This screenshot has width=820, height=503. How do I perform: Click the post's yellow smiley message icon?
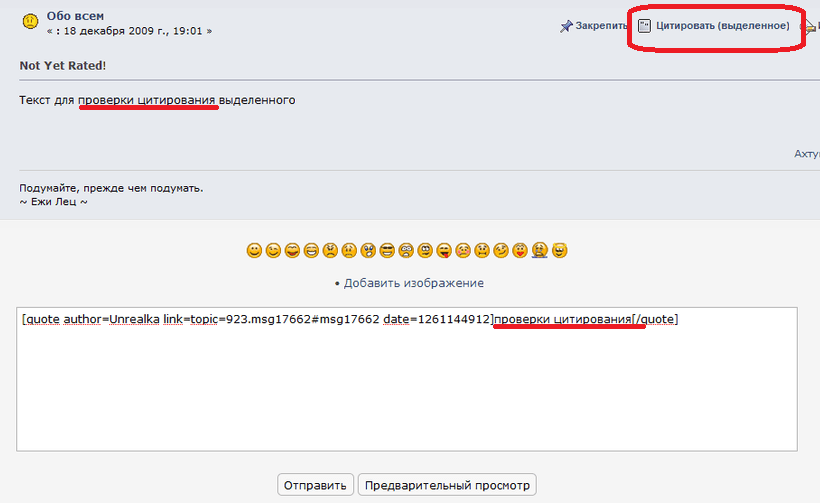(30, 20)
